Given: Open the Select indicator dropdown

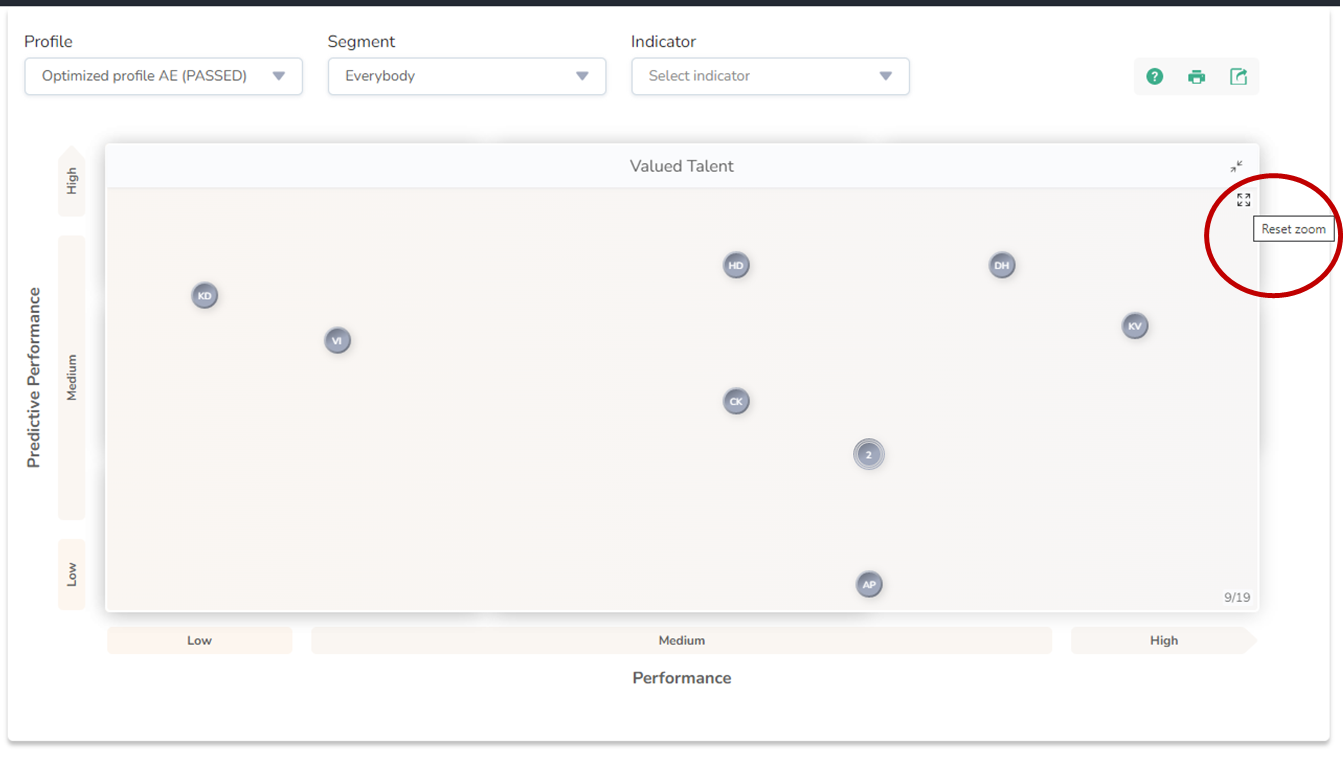Looking at the screenshot, I should click(x=770, y=76).
